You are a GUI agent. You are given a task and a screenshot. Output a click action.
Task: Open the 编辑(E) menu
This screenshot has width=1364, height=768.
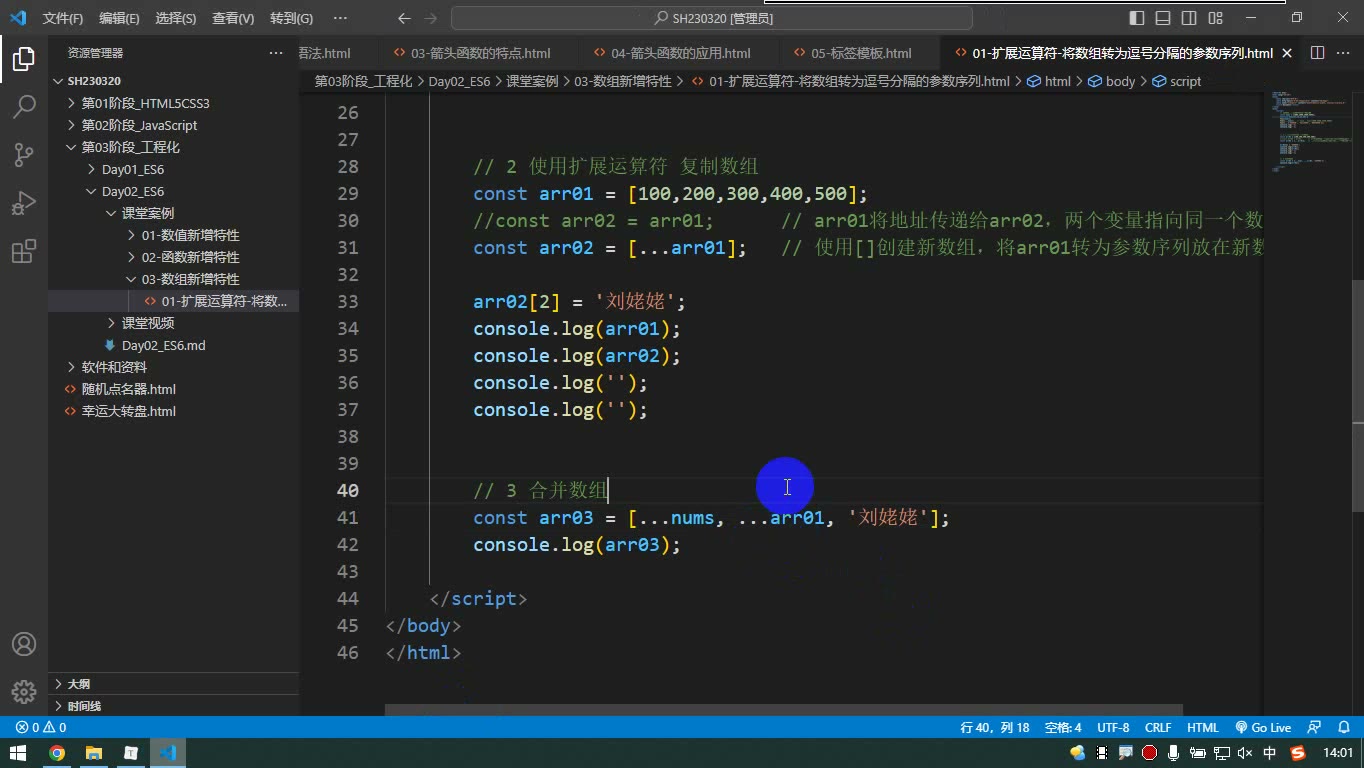(x=119, y=18)
